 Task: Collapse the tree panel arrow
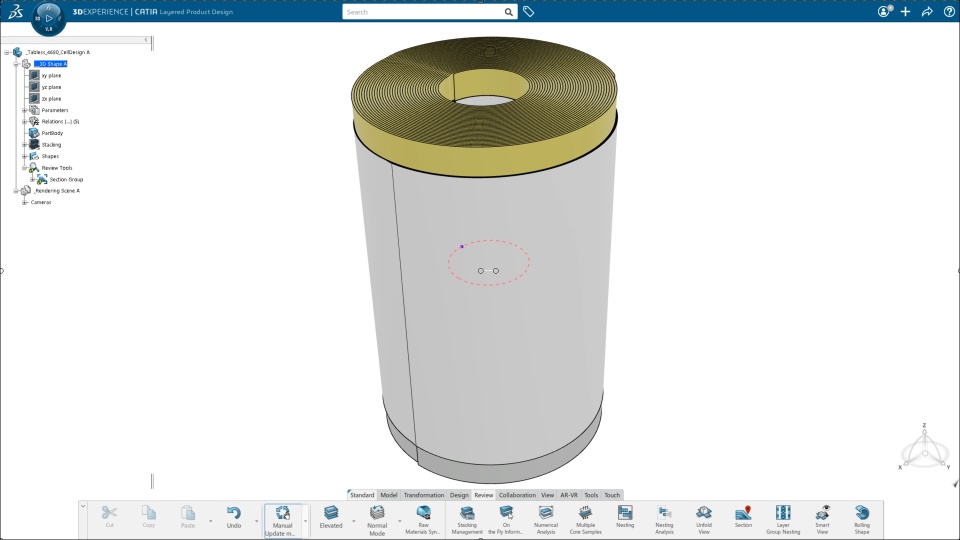(146, 40)
